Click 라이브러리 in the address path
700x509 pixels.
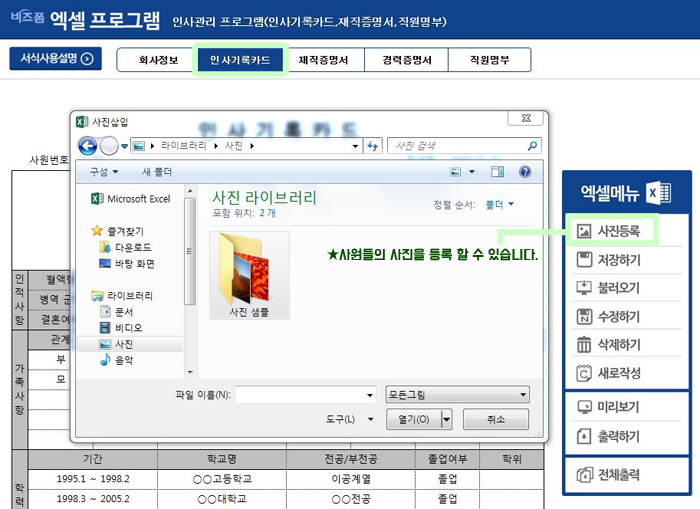(x=183, y=146)
